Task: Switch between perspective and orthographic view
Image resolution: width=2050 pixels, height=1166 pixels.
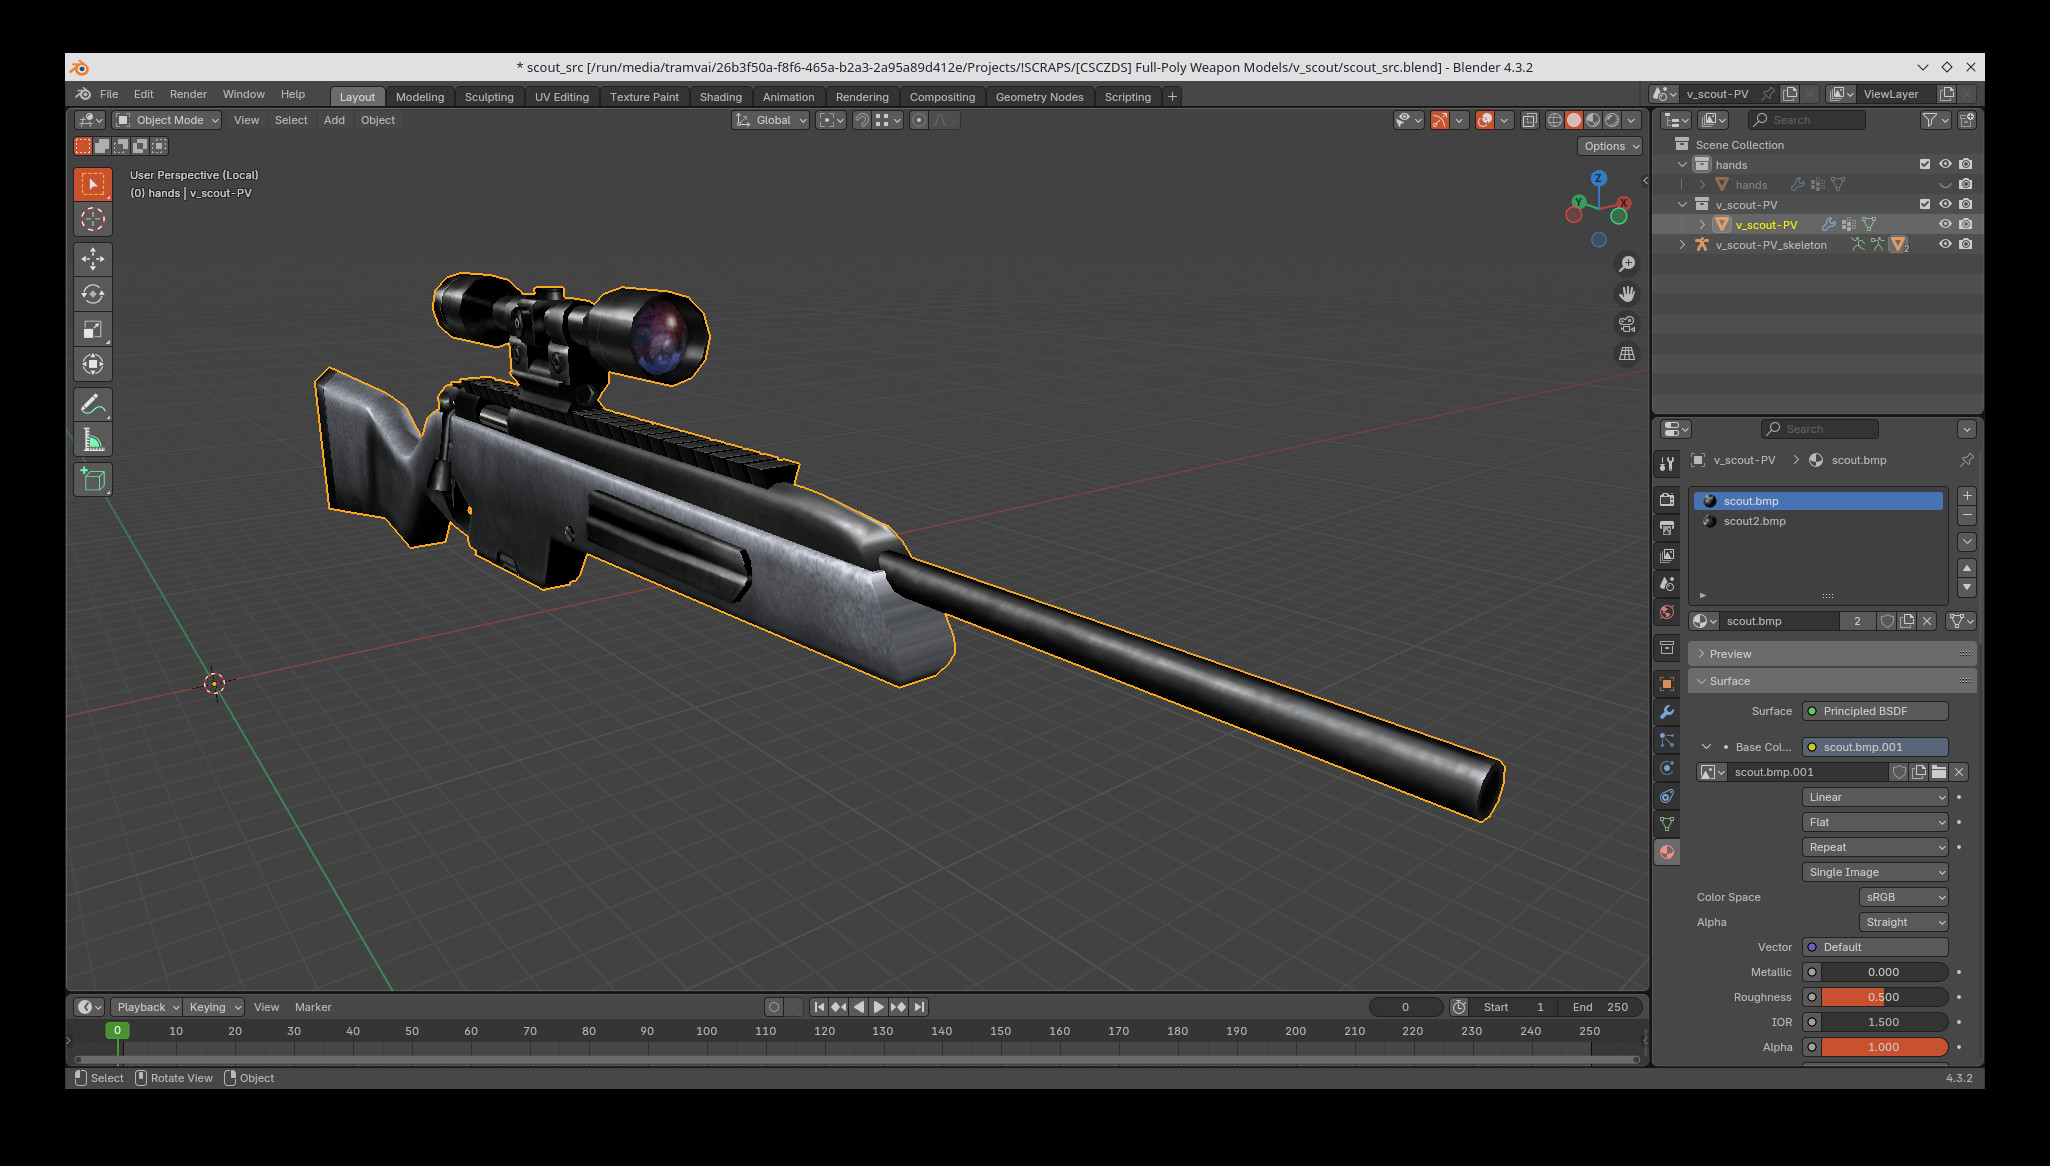Action: 1627,353
